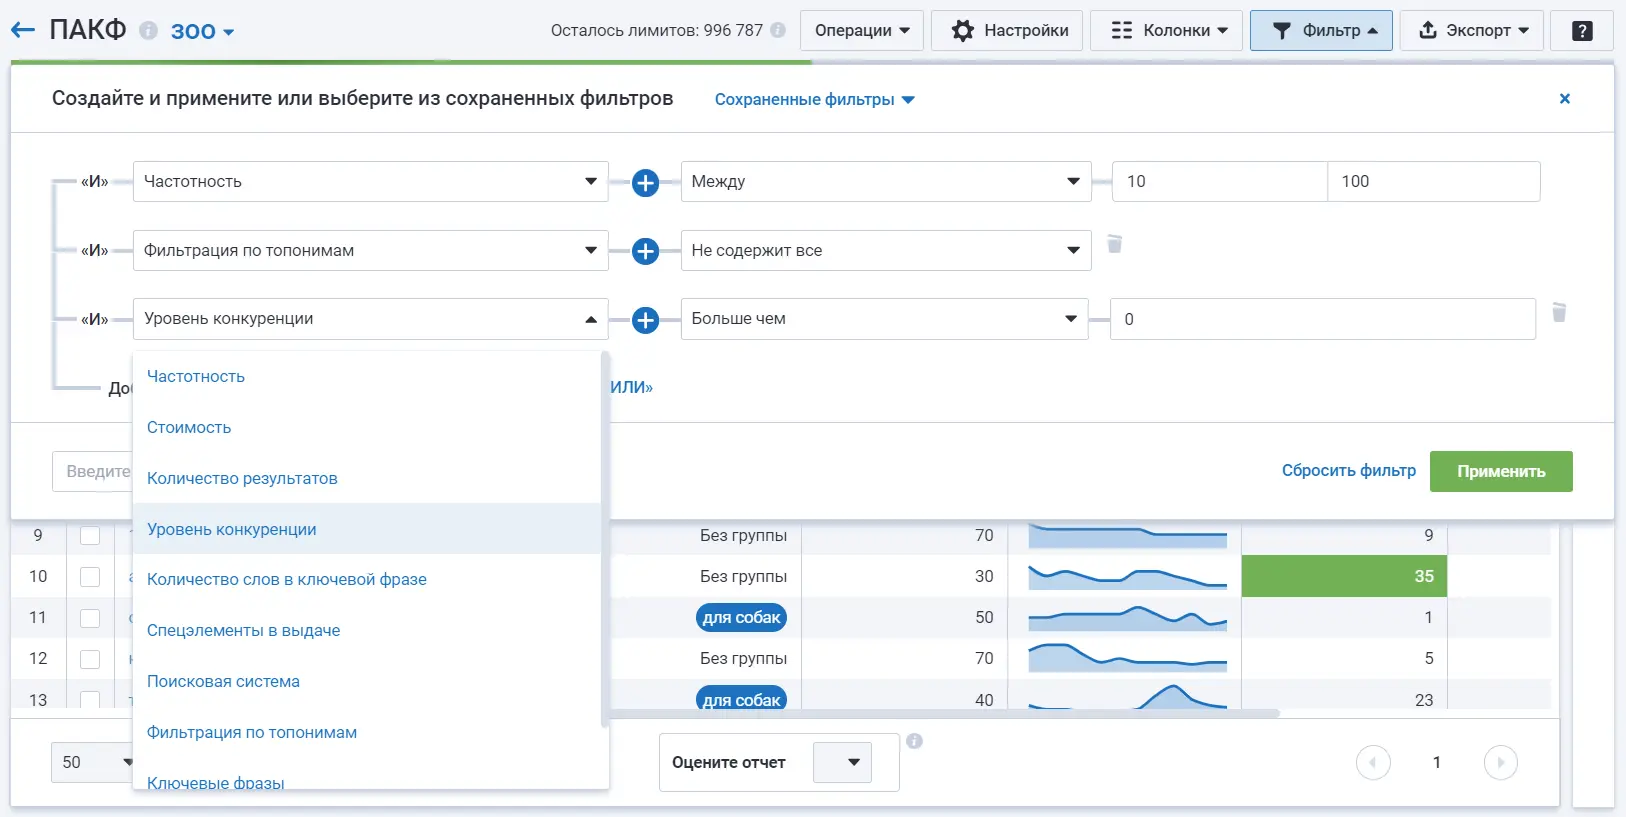Tick checkbox for row 12
The height and width of the screenshot is (817, 1626).
[90, 659]
